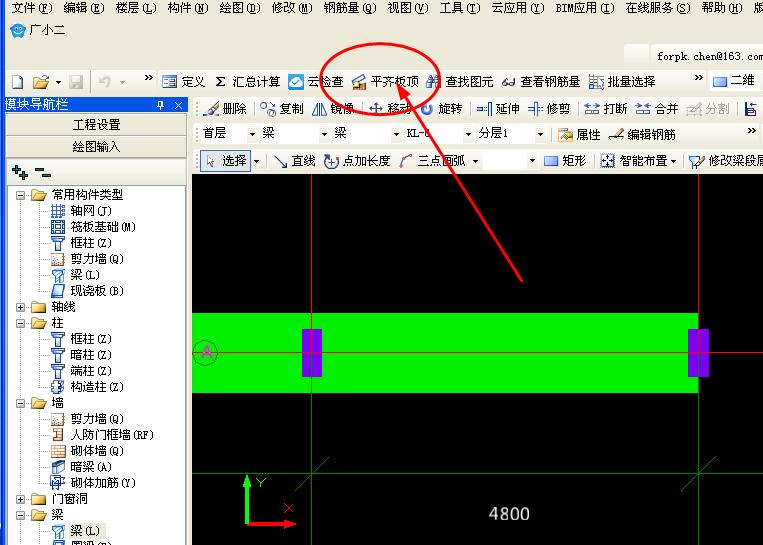Click 修改梁段 modify beam segment
The width and height of the screenshot is (763, 545).
726,161
